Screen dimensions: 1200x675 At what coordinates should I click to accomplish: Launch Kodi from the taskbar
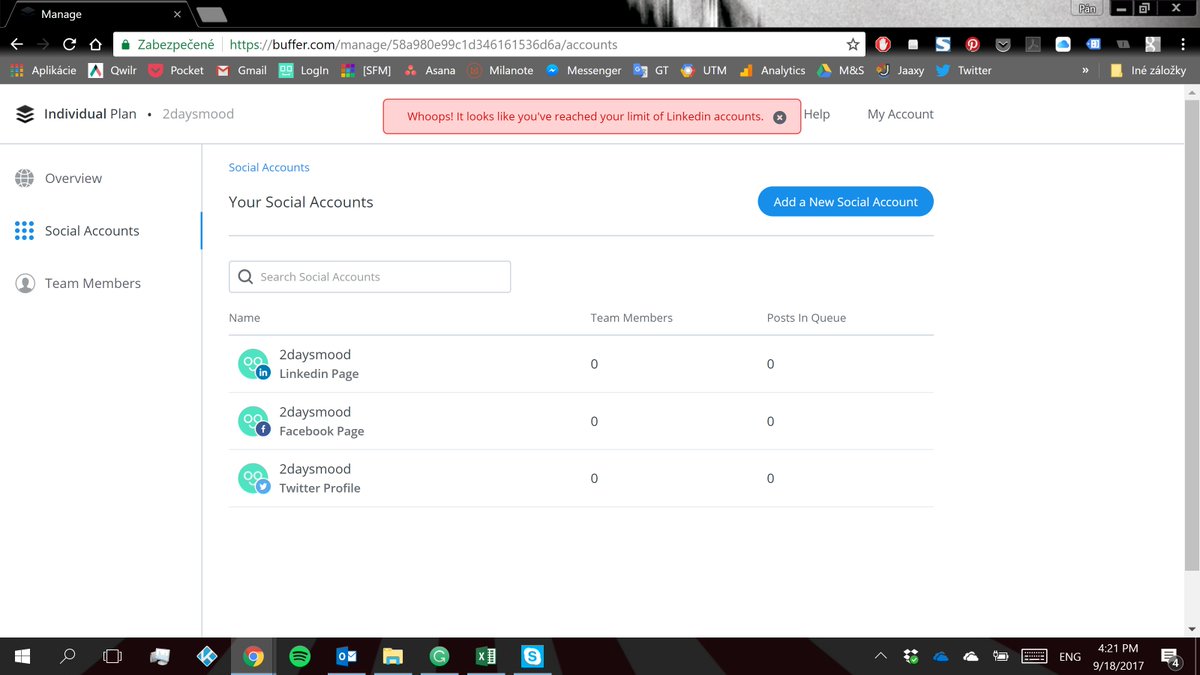tap(207, 657)
